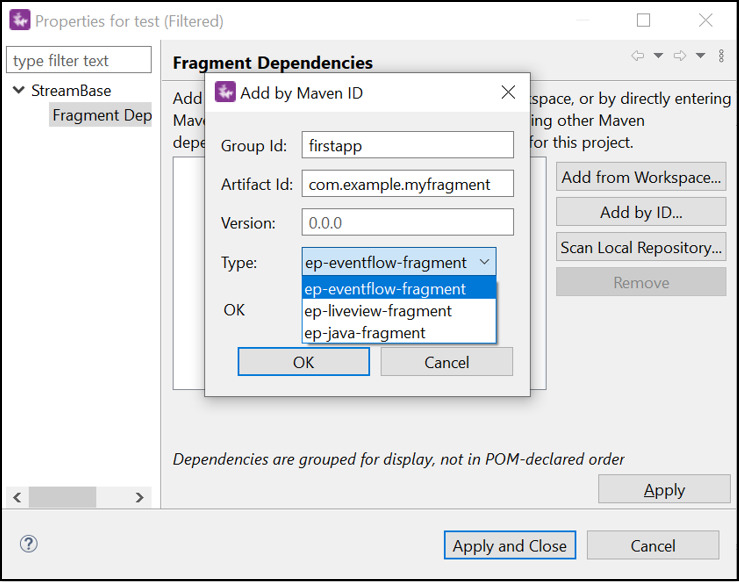This screenshot has height=582, width=739.
Task: Click the help question mark icon
Action: point(29,544)
